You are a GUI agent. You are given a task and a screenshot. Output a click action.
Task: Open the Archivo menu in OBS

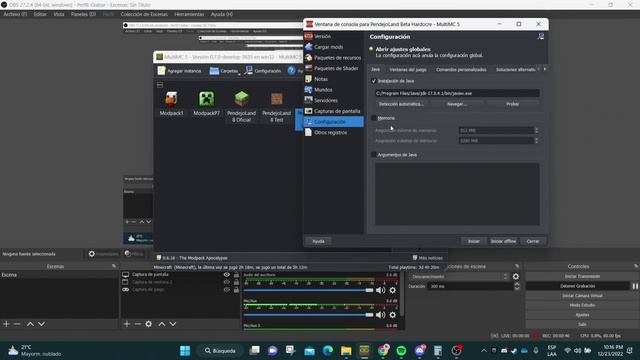[15, 14]
